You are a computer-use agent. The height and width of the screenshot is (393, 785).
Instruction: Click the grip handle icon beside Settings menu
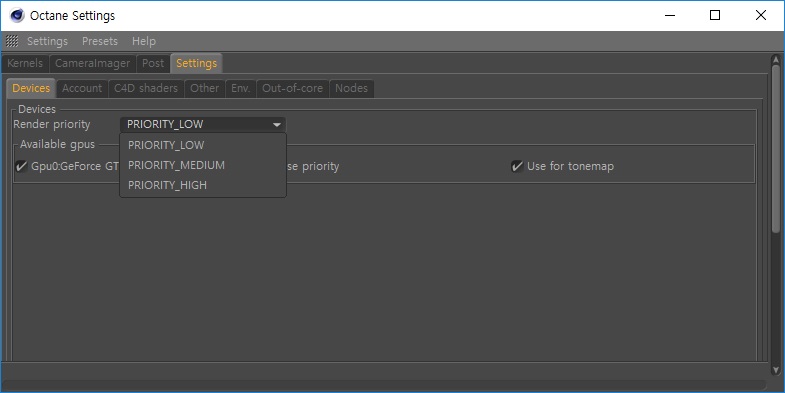coord(12,41)
